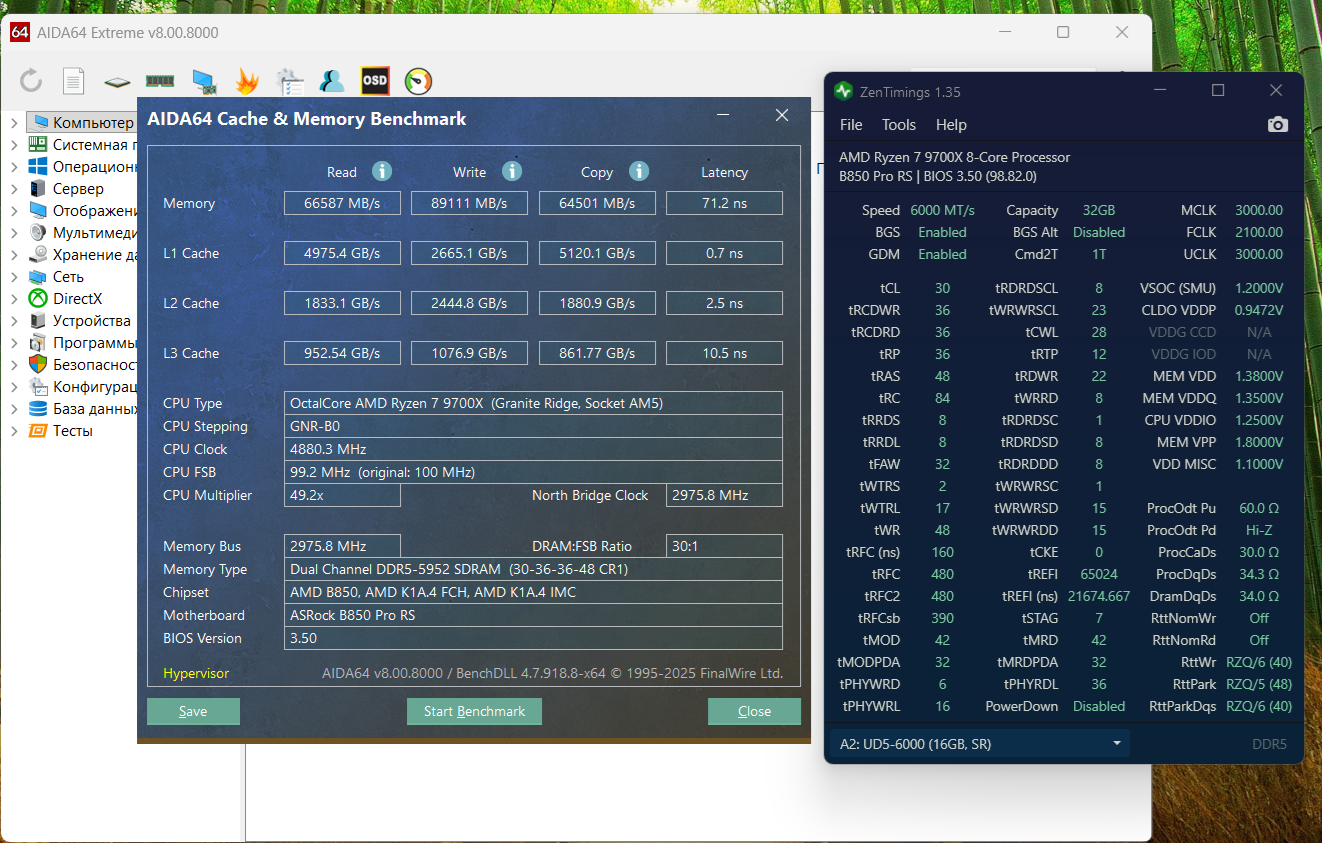Expand the Компьютер tree node
Image resolution: width=1322 pixels, height=843 pixels.
point(14,122)
